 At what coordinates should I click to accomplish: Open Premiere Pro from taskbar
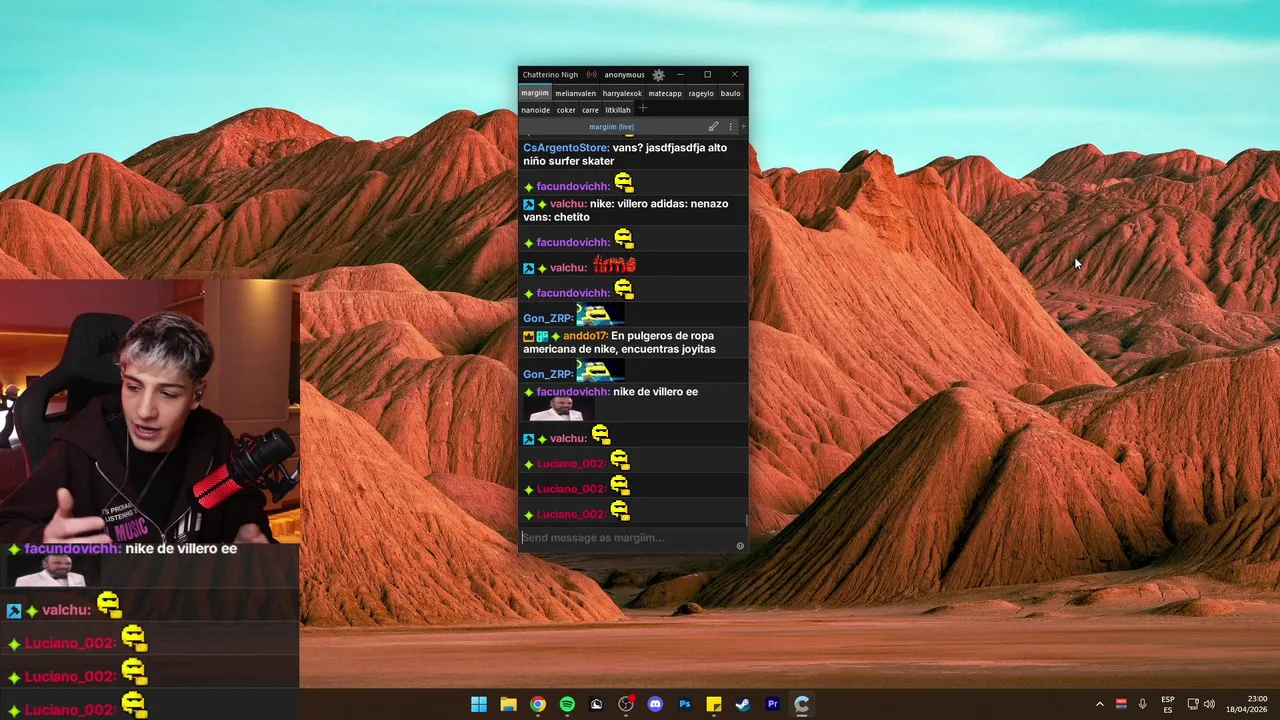772,704
